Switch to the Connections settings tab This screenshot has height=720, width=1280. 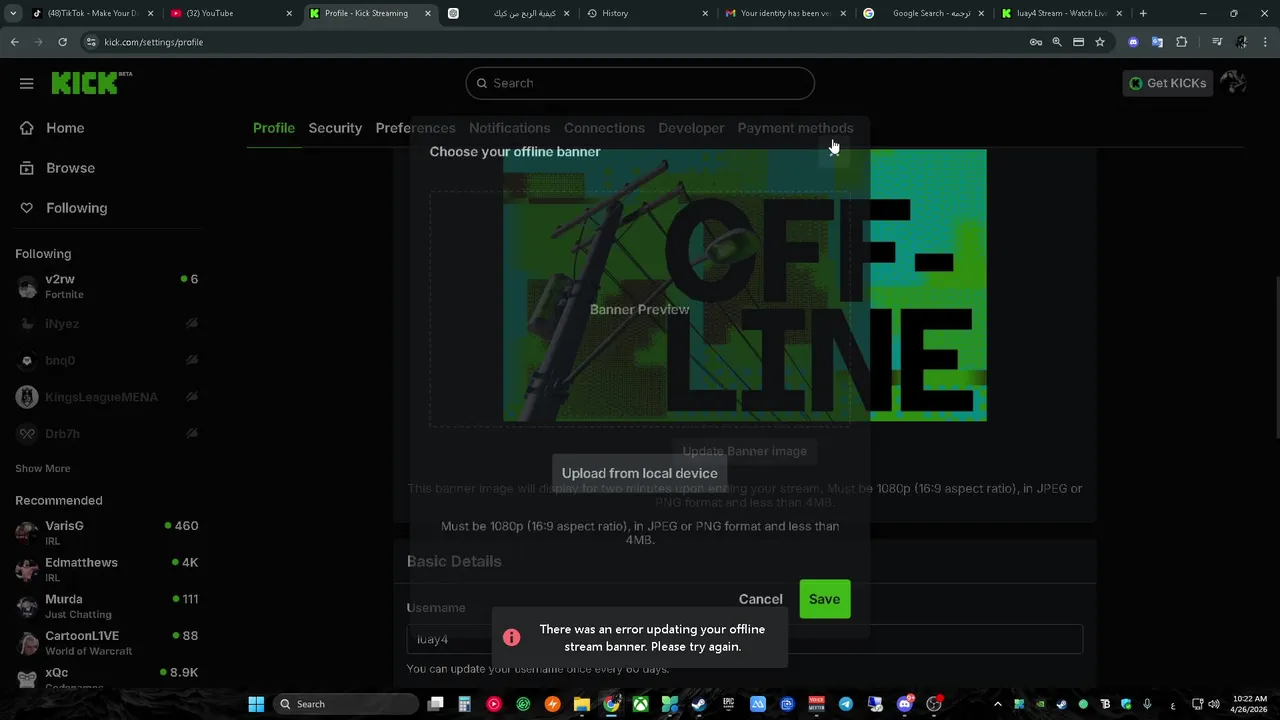[x=604, y=128]
